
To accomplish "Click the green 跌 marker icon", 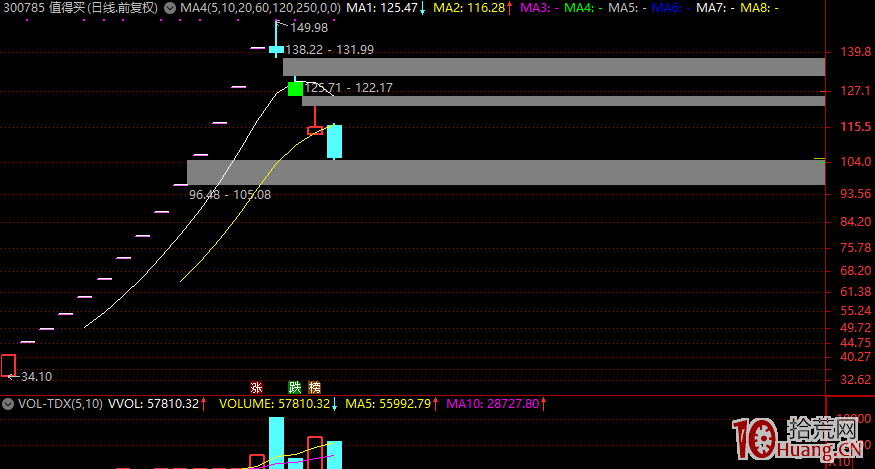I will point(294,387).
